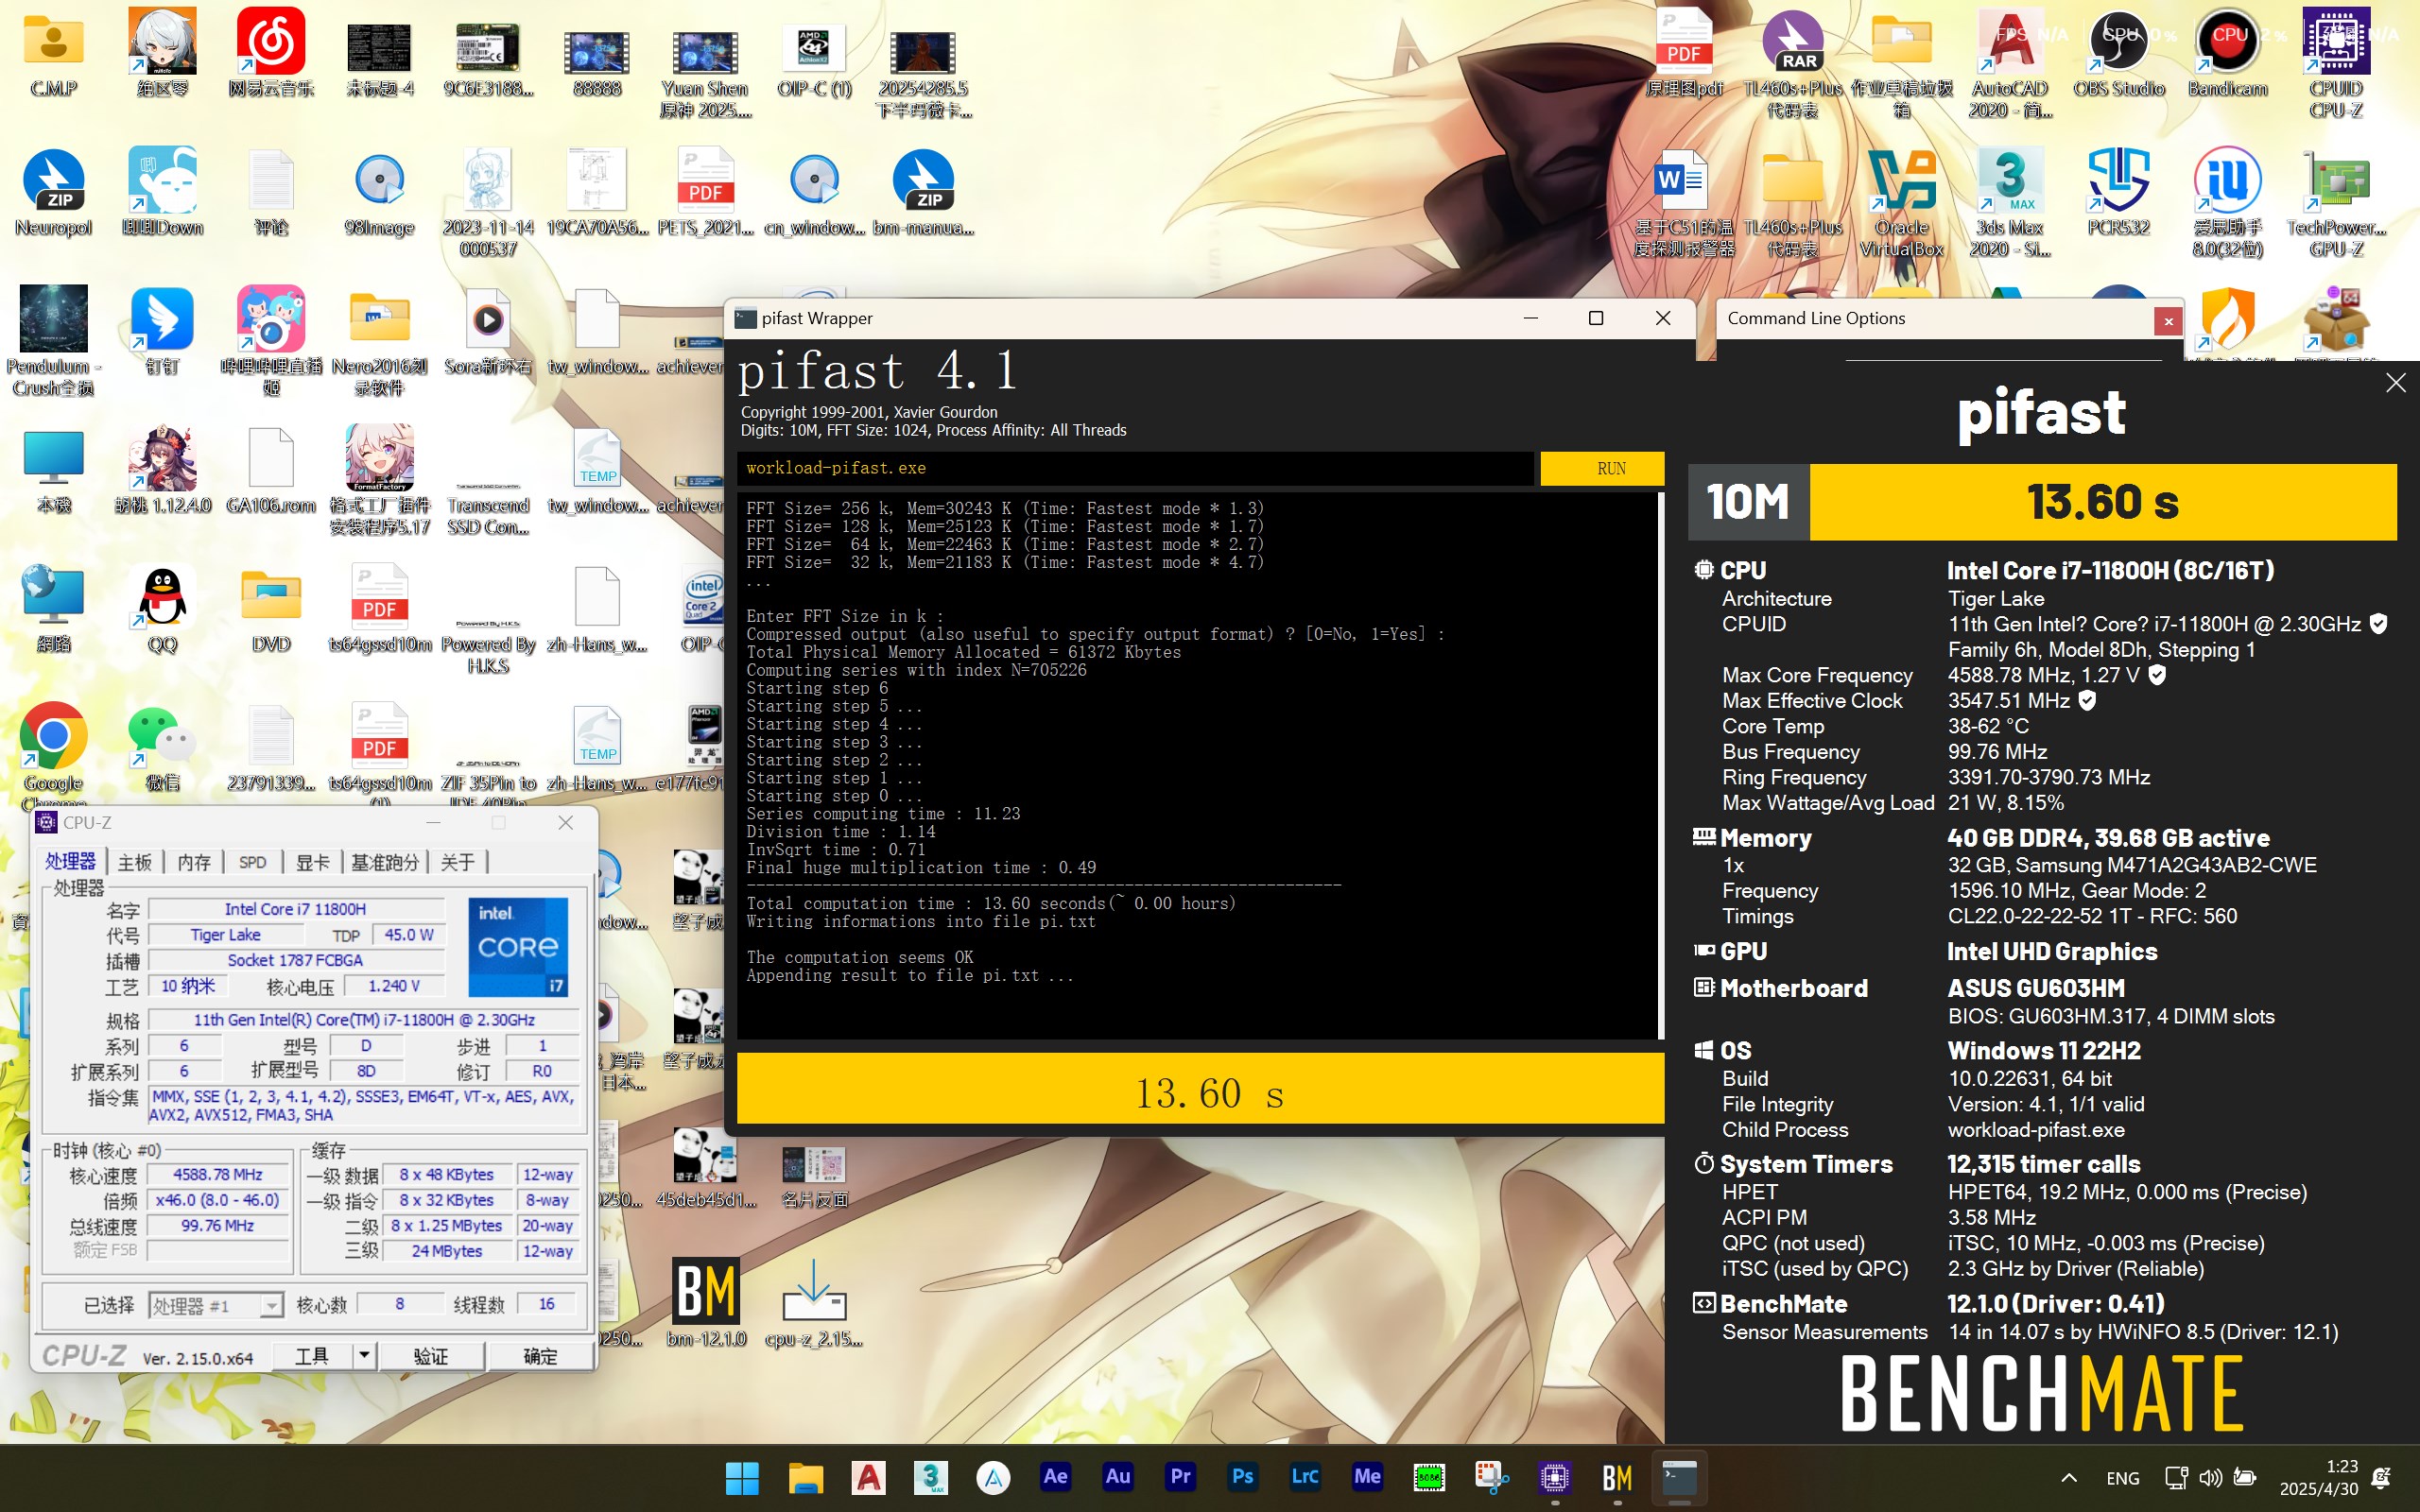2420x1512 pixels.
Task: Open the volume control in system tray
Action: pos(2211,1478)
